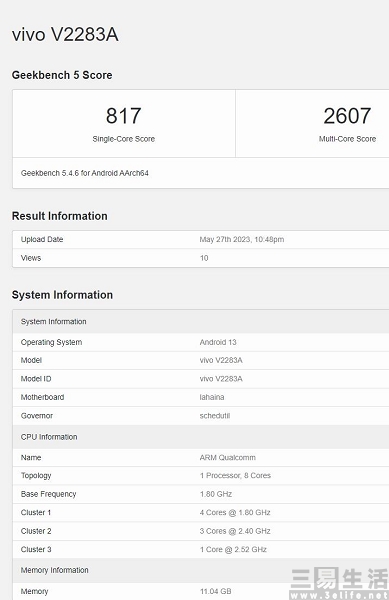
Task: Click the System Information table header row
Action: tap(201, 321)
